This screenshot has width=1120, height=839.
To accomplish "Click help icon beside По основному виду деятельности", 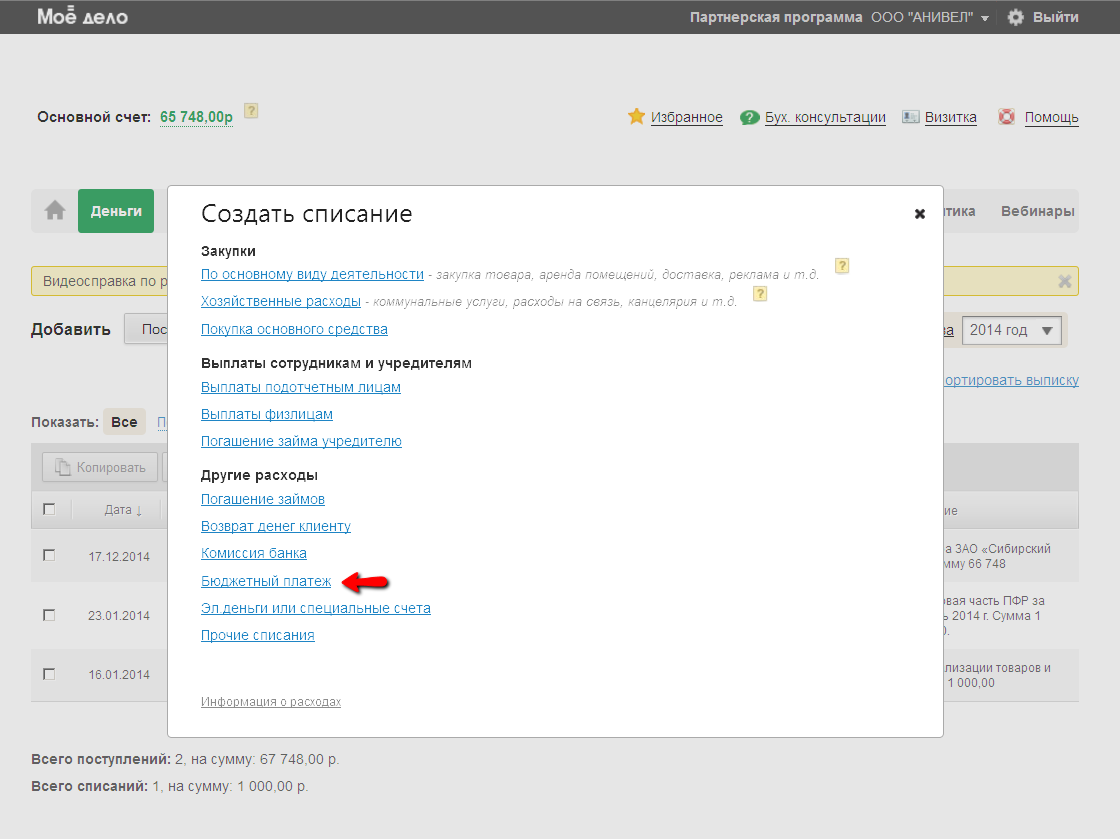I will [x=842, y=266].
